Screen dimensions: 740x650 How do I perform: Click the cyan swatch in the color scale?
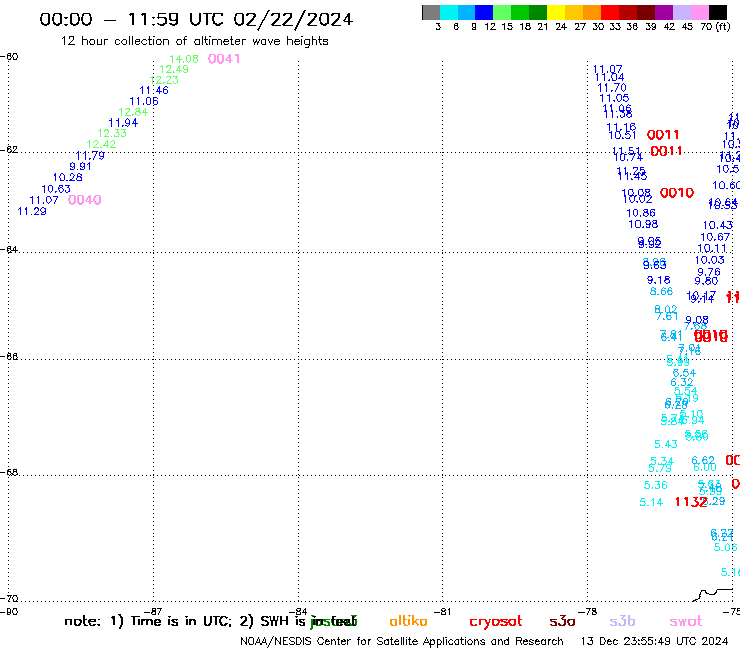click(449, 13)
